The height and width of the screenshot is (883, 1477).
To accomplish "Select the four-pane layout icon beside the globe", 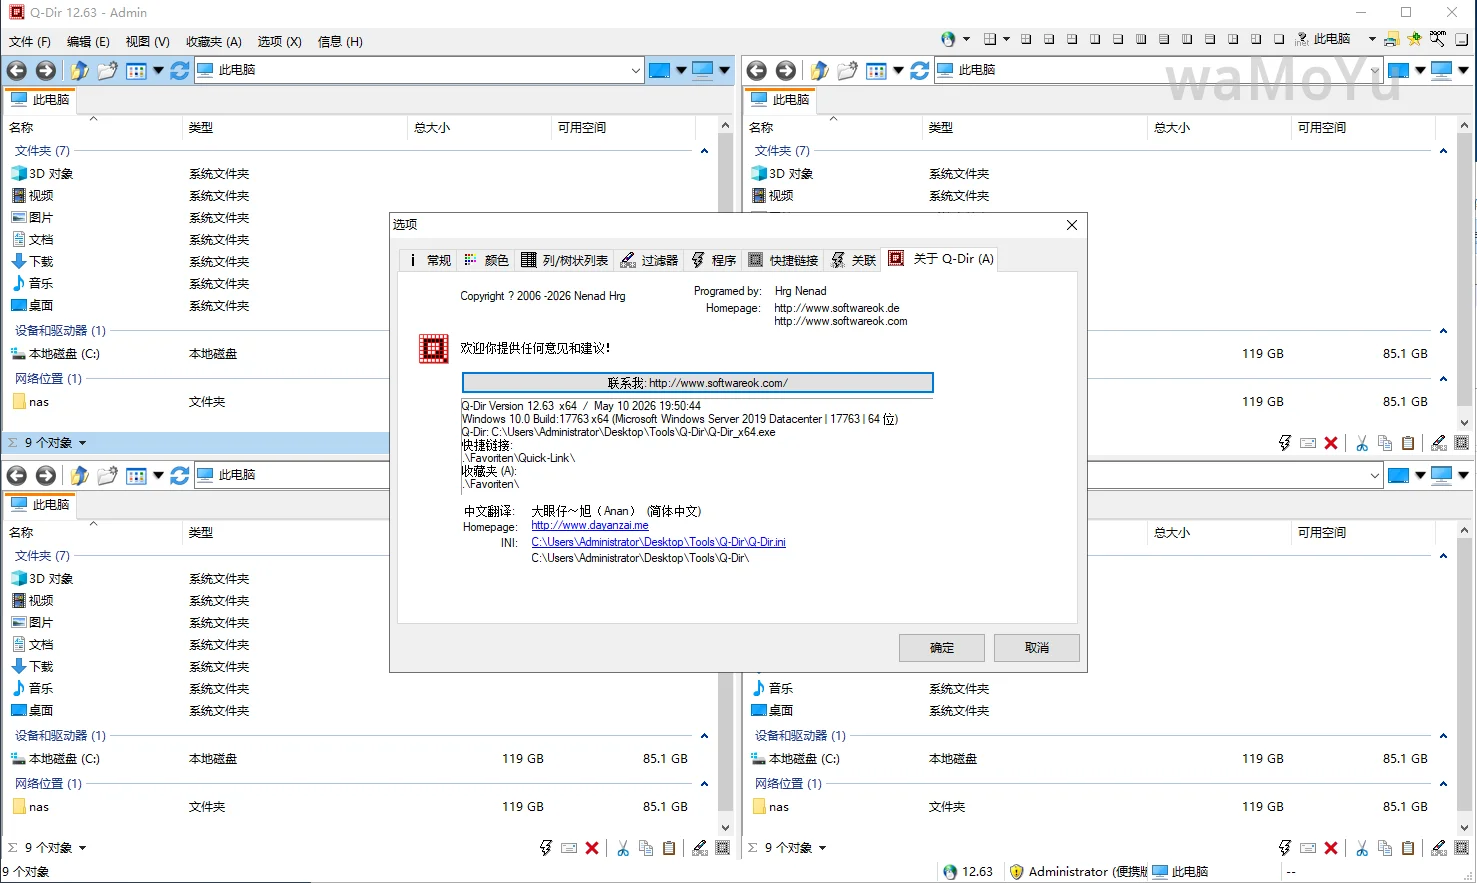I will pyautogui.click(x=990, y=39).
